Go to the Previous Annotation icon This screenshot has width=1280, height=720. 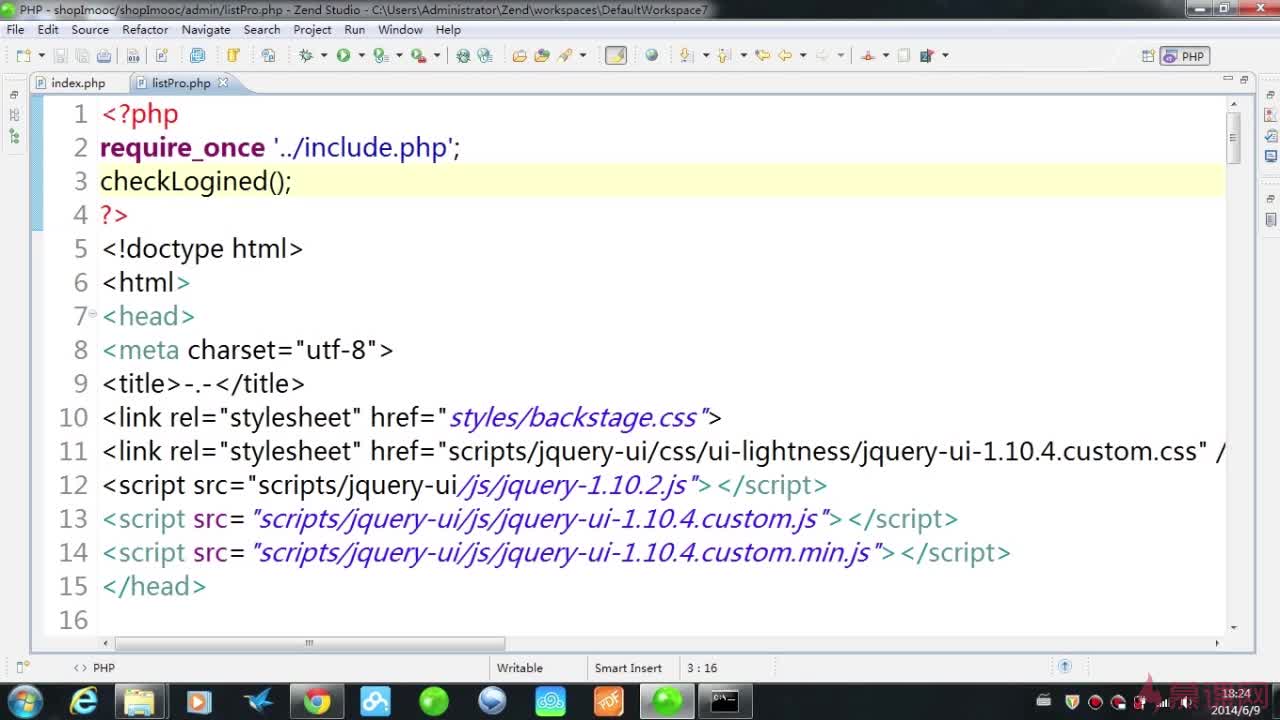coord(723,56)
